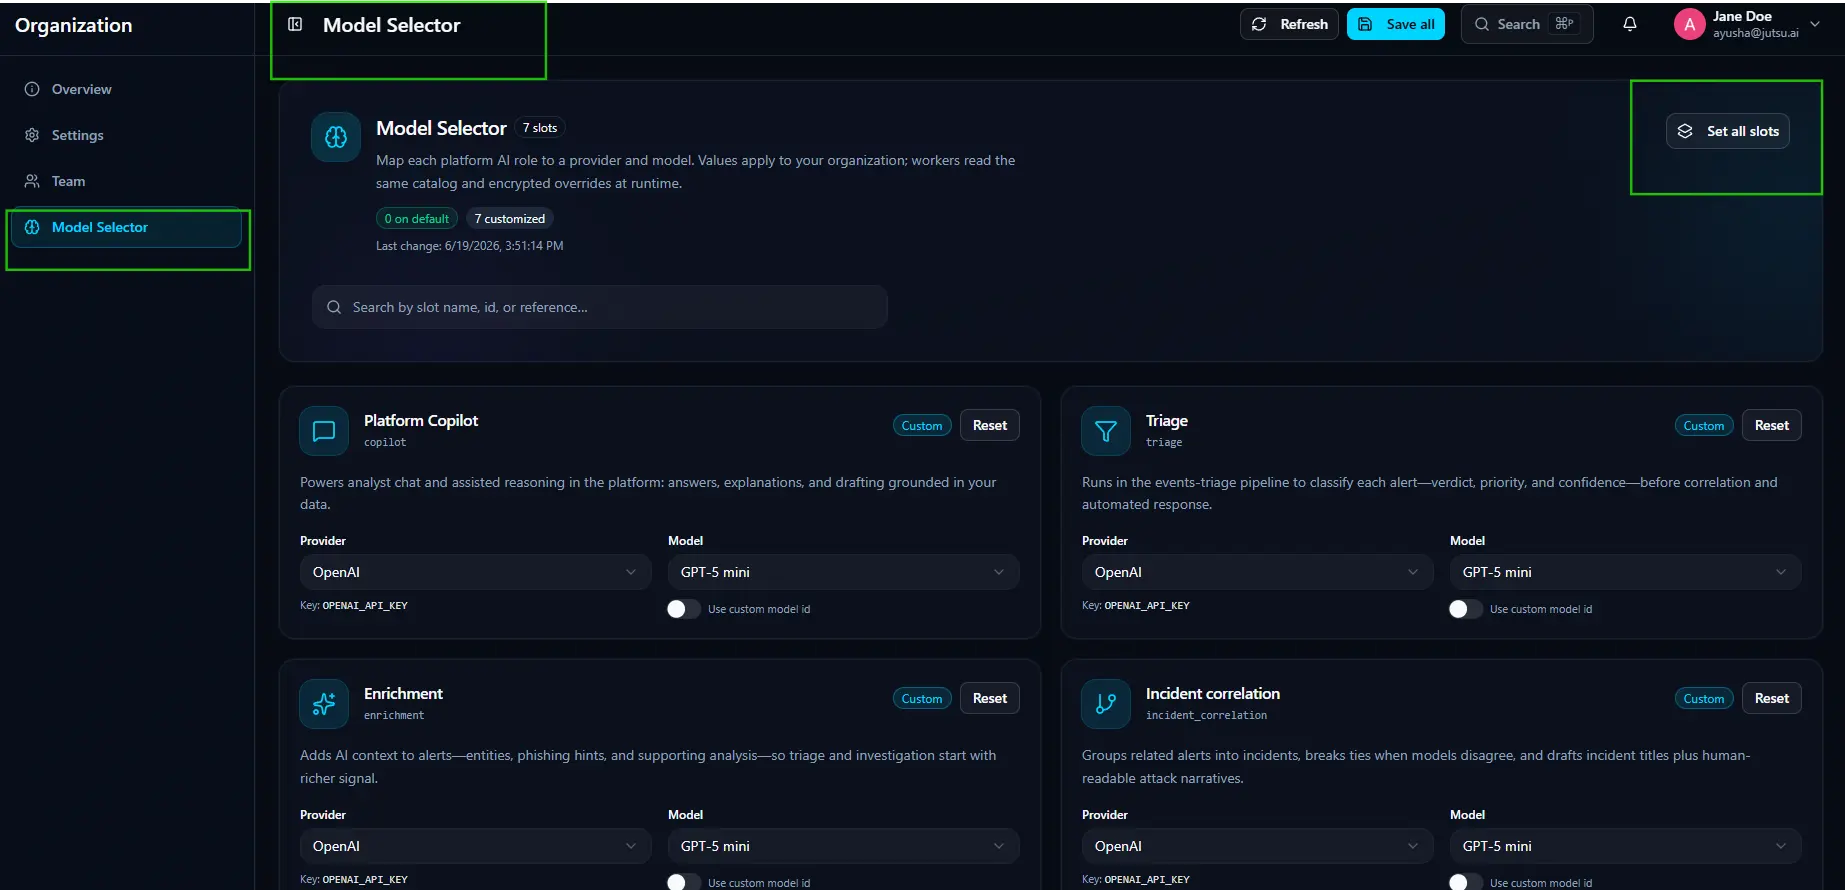Select Model Selector in sidebar
This screenshot has width=1845, height=890.
(126, 227)
